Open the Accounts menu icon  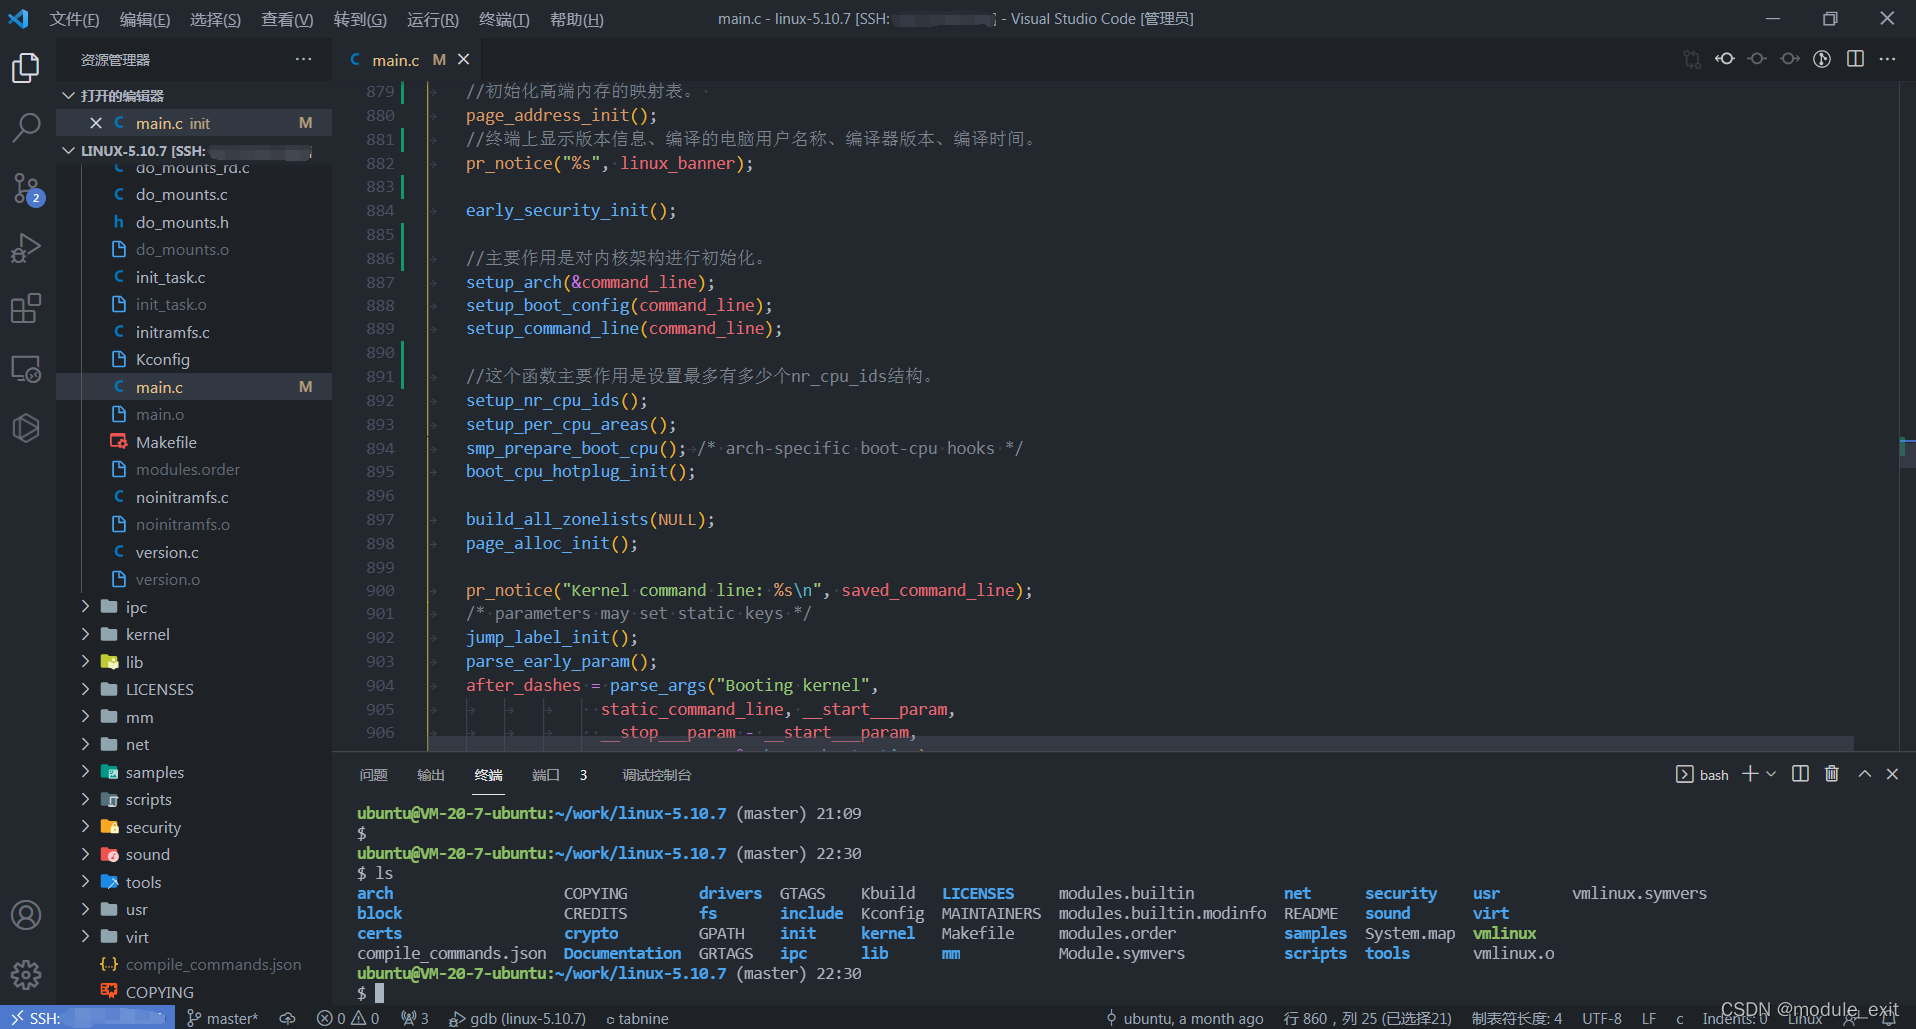26,915
